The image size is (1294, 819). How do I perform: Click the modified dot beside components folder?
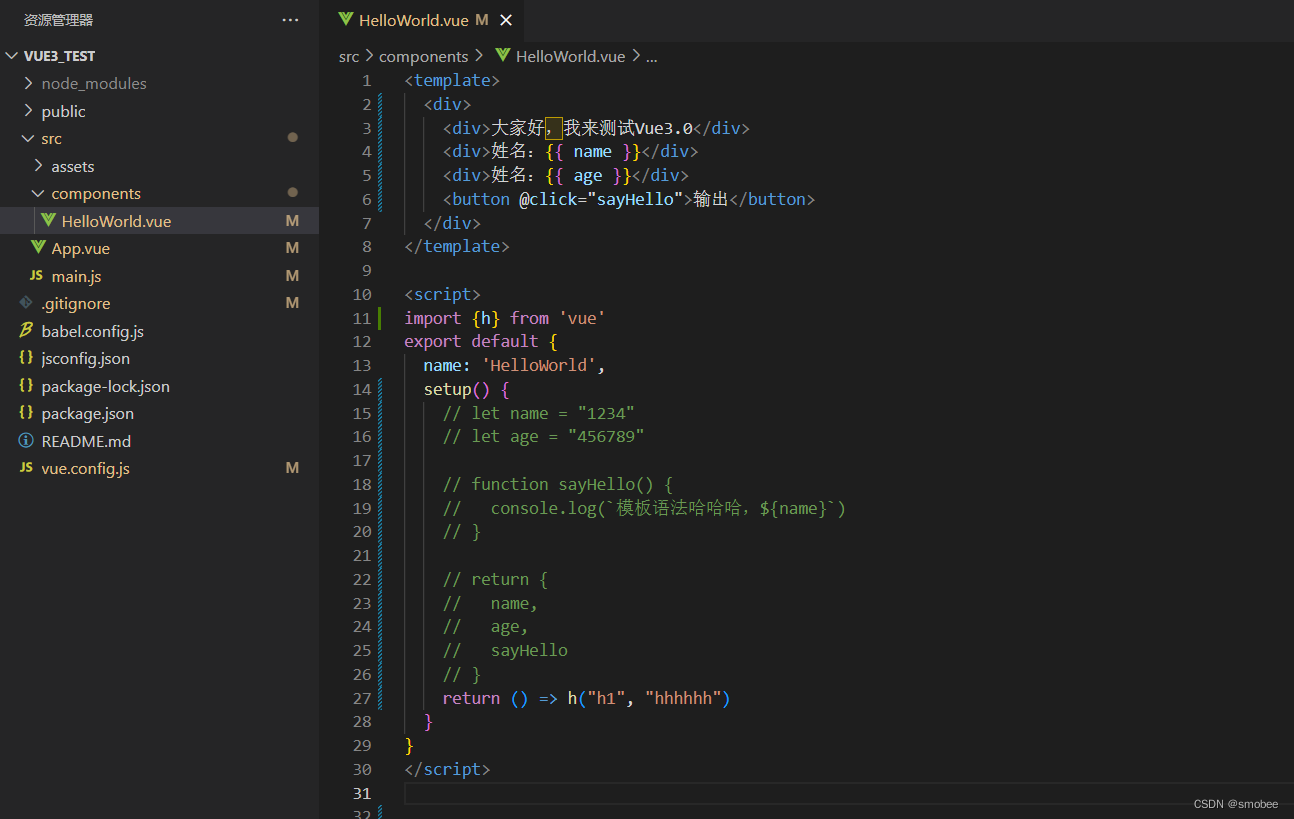point(292,192)
